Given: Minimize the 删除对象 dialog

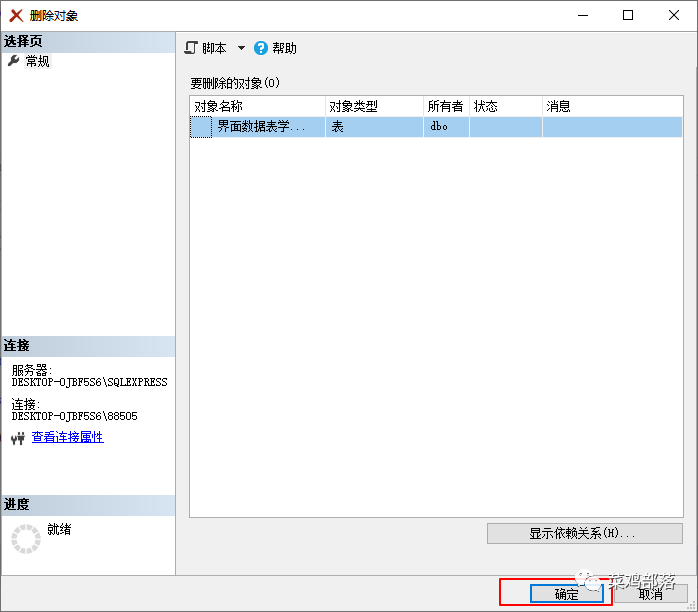Looking at the screenshot, I should point(583,15).
